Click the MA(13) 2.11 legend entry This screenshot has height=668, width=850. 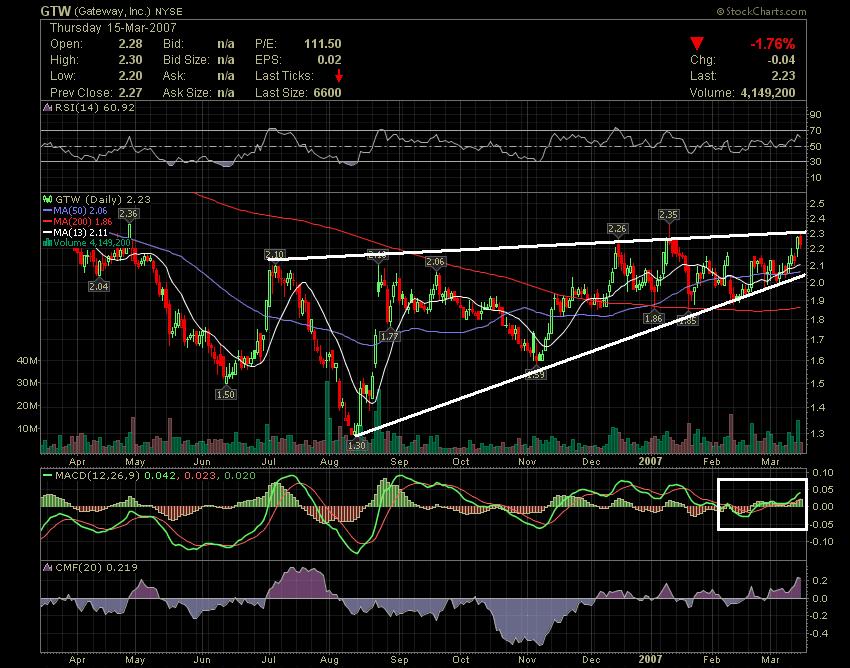[80, 232]
